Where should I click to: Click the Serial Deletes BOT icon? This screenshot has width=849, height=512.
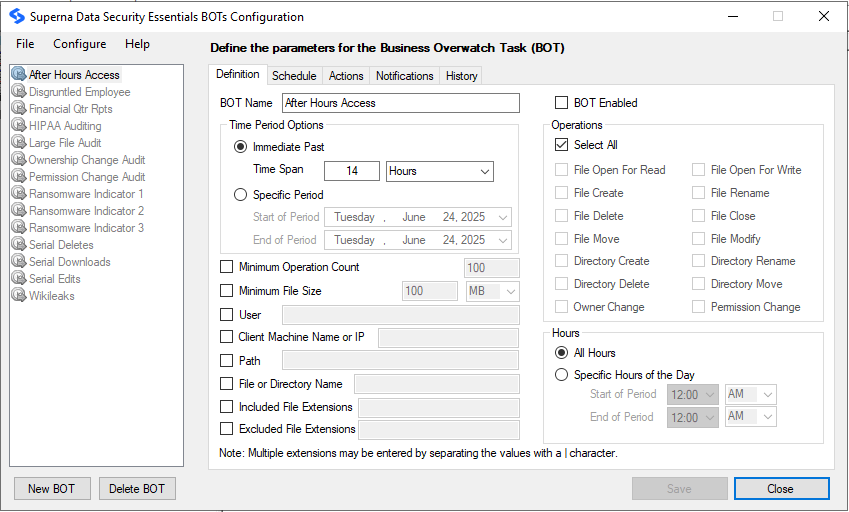19,244
